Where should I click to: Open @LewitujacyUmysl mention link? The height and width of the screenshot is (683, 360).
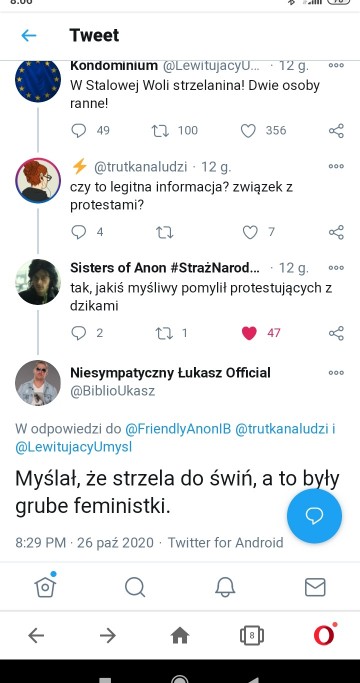(73, 447)
